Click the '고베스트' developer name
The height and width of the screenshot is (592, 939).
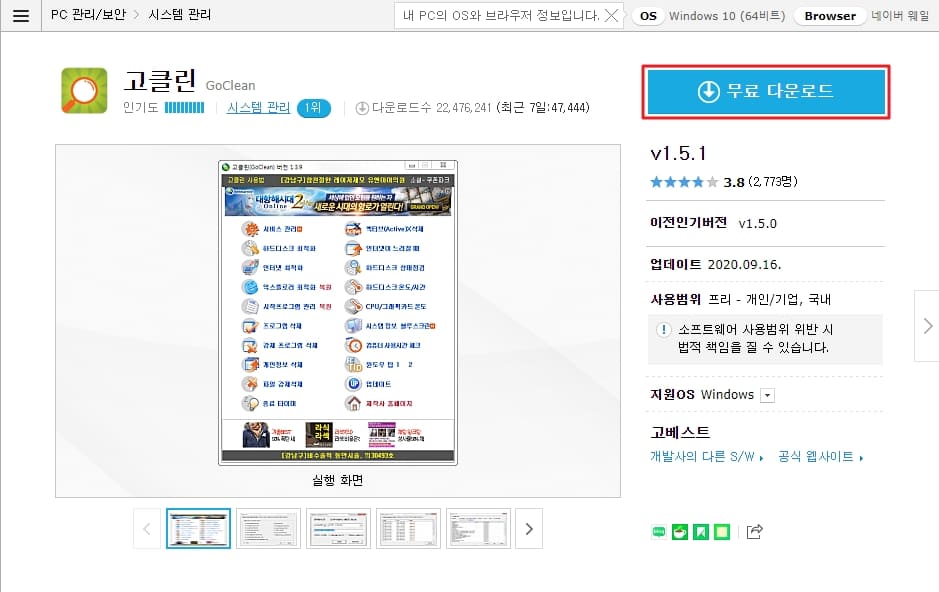(680, 432)
